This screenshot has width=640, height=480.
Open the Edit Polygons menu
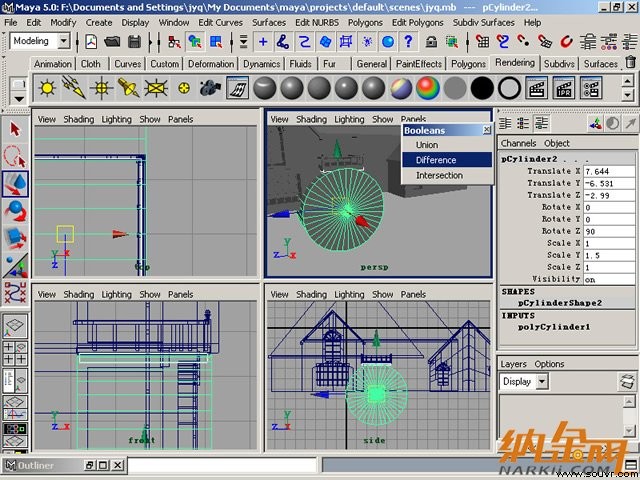(417, 22)
